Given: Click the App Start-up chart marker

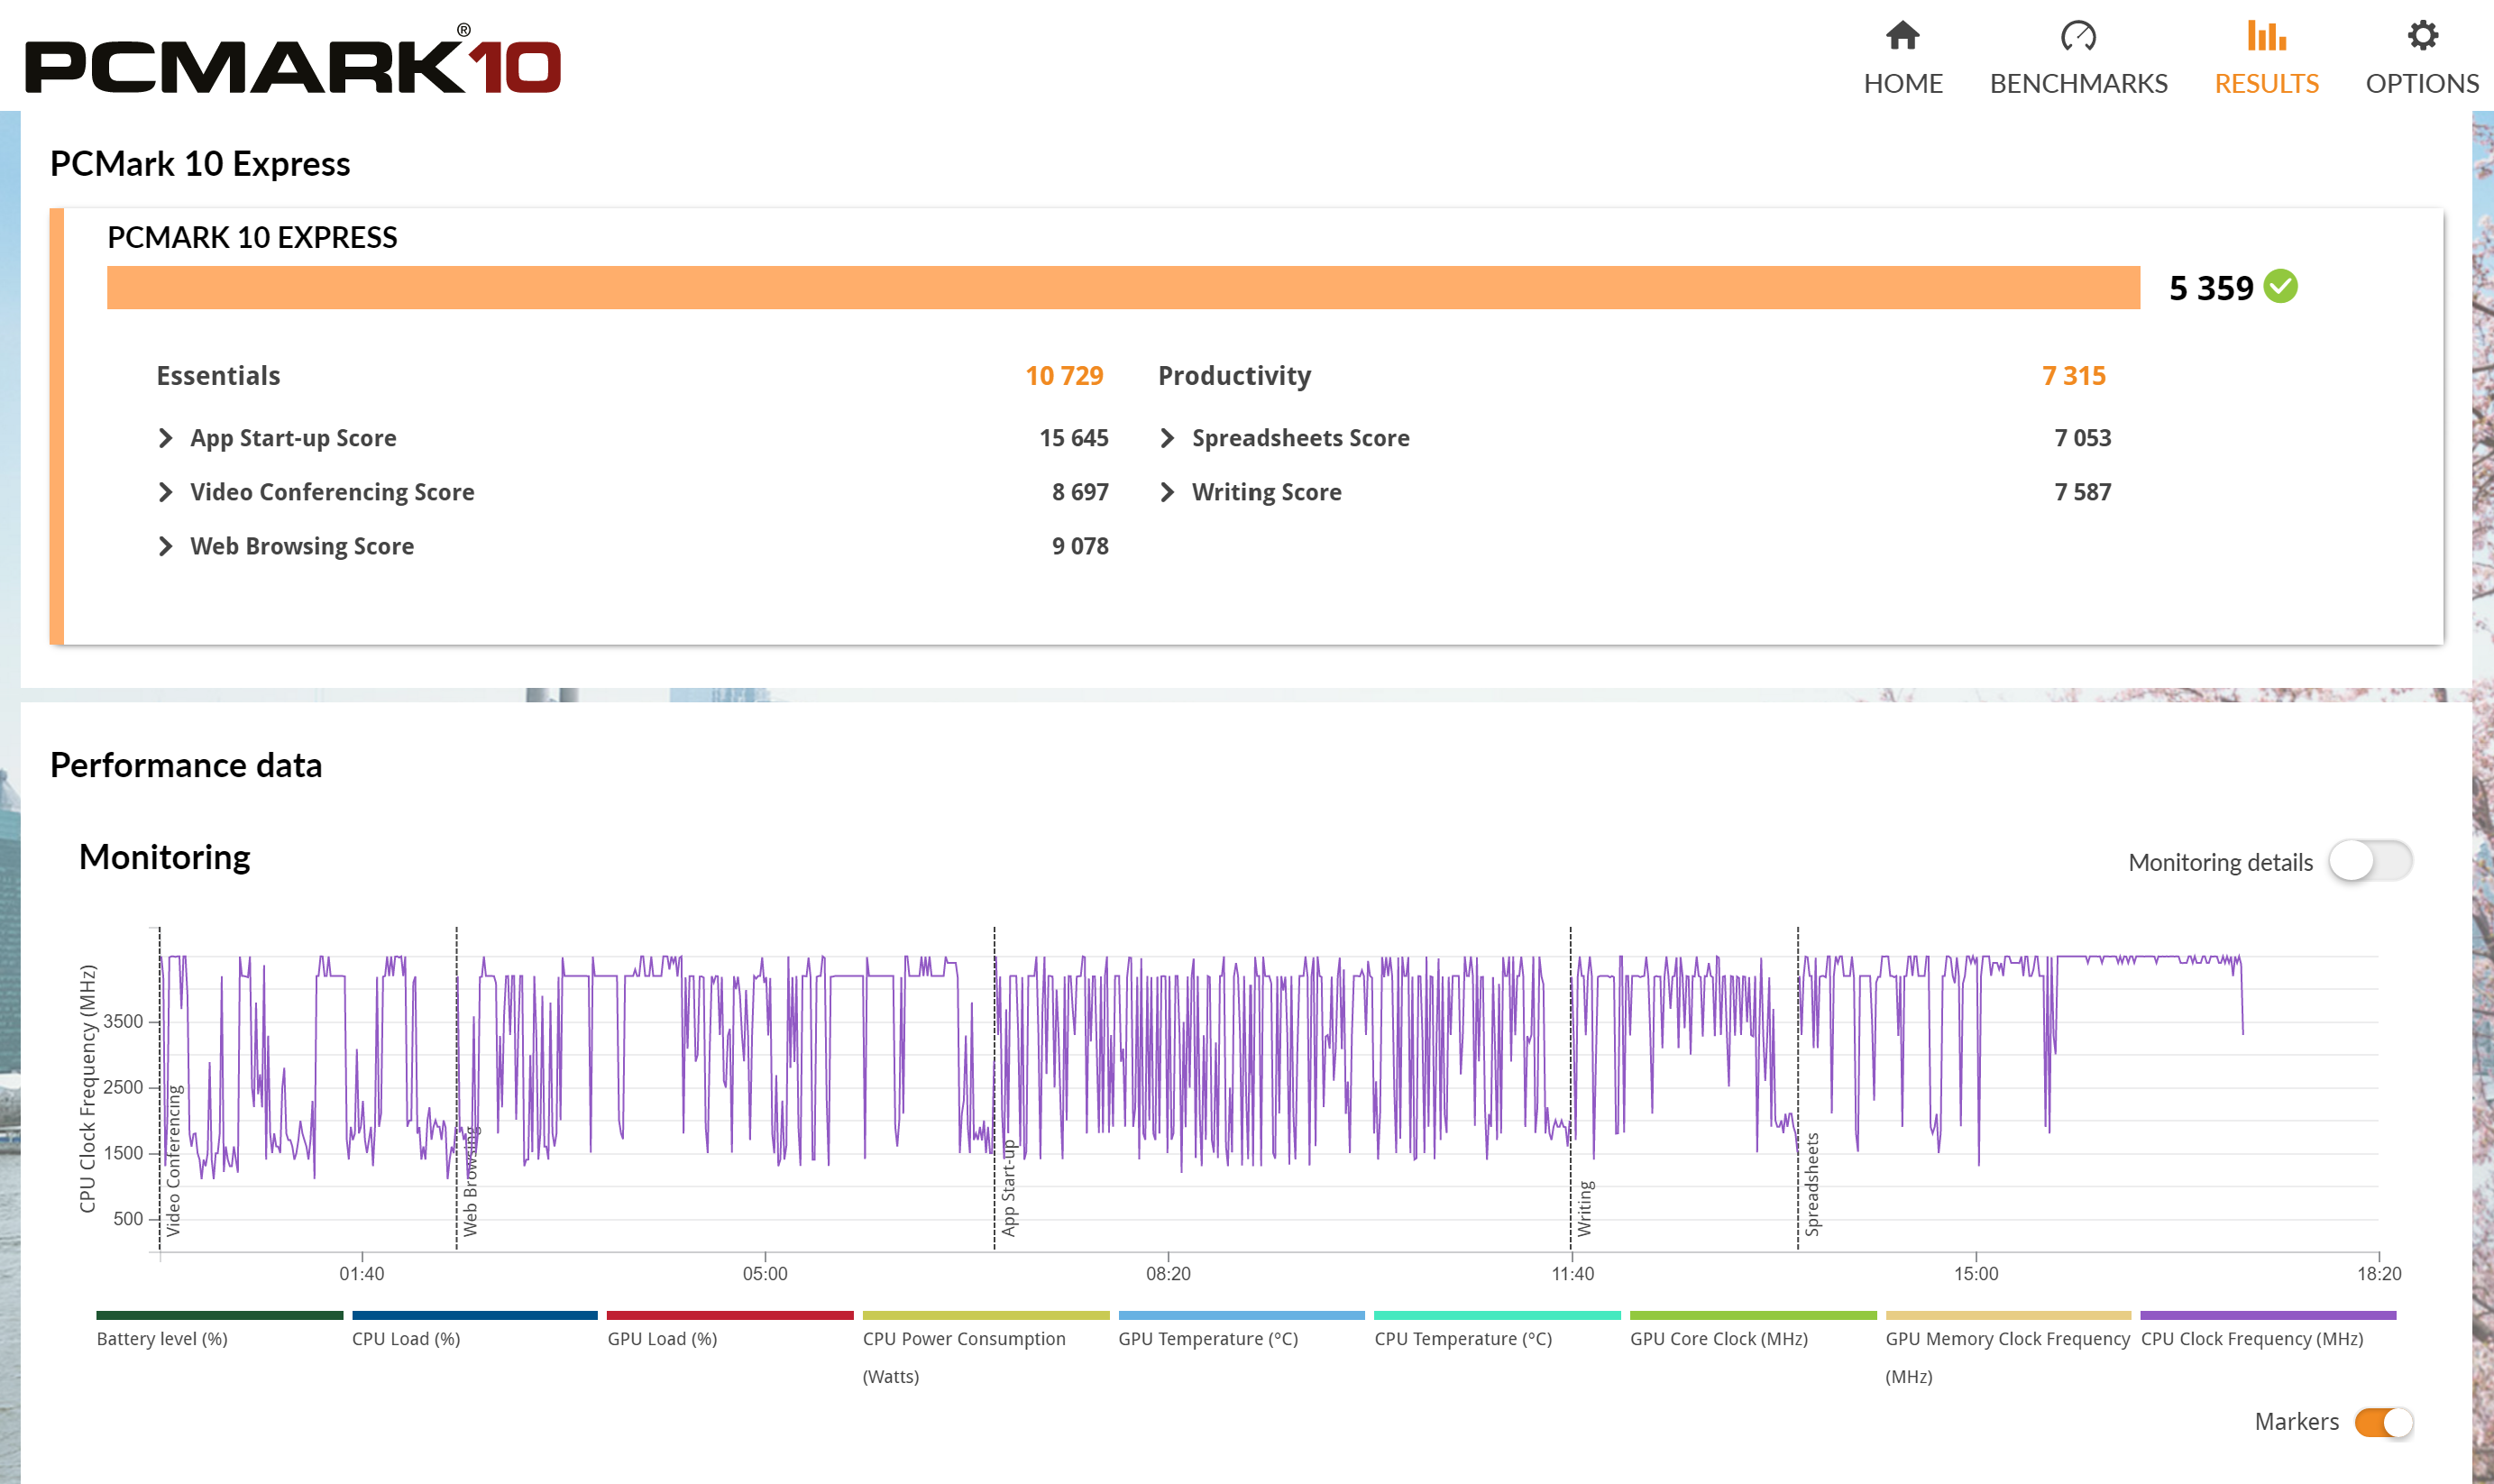Looking at the screenshot, I should click(1008, 1187).
